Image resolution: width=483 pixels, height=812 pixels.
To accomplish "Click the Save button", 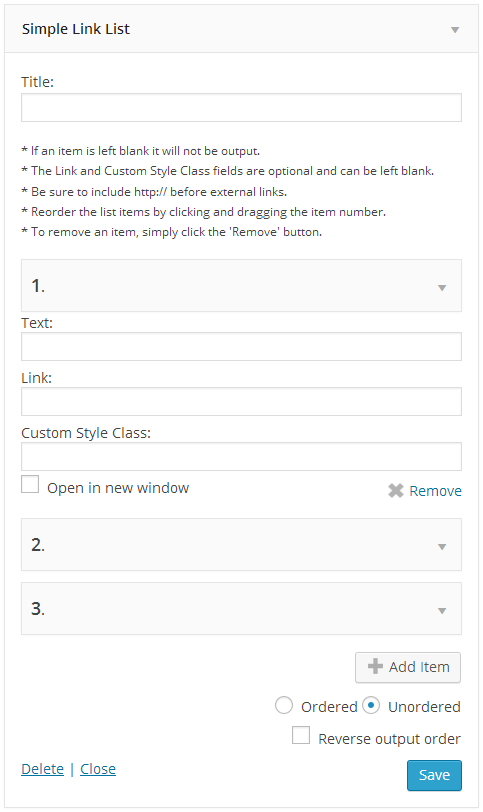I will point(434,775).
